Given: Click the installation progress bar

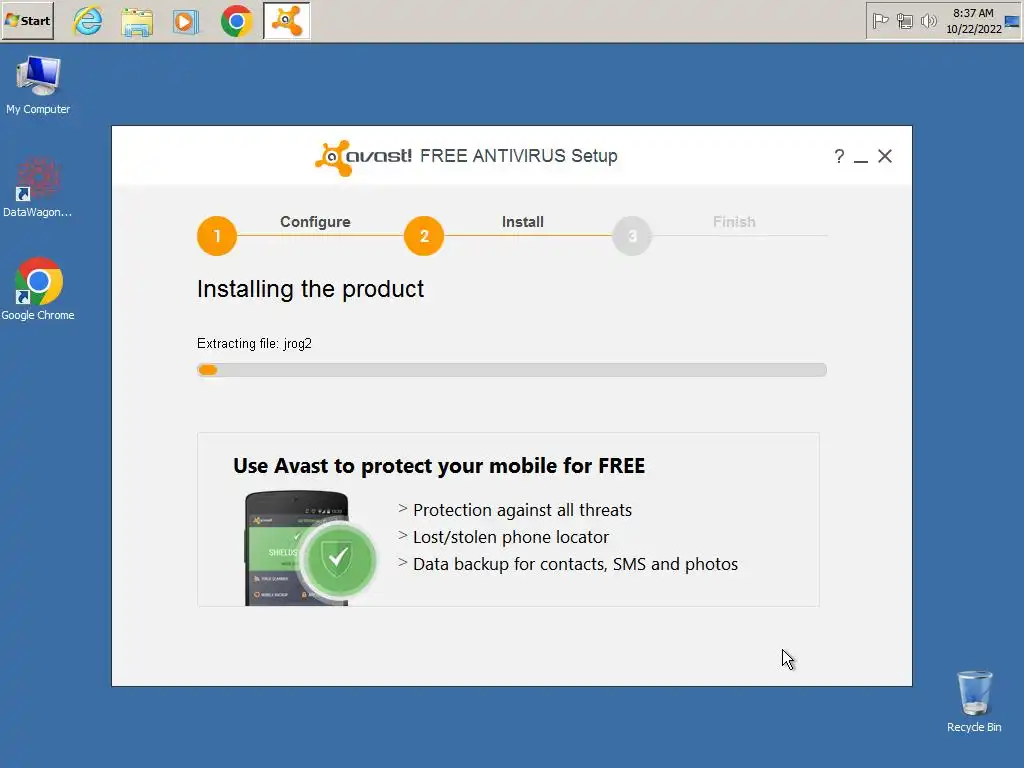Looking at the screenshot, I should [x=512, y=370].
